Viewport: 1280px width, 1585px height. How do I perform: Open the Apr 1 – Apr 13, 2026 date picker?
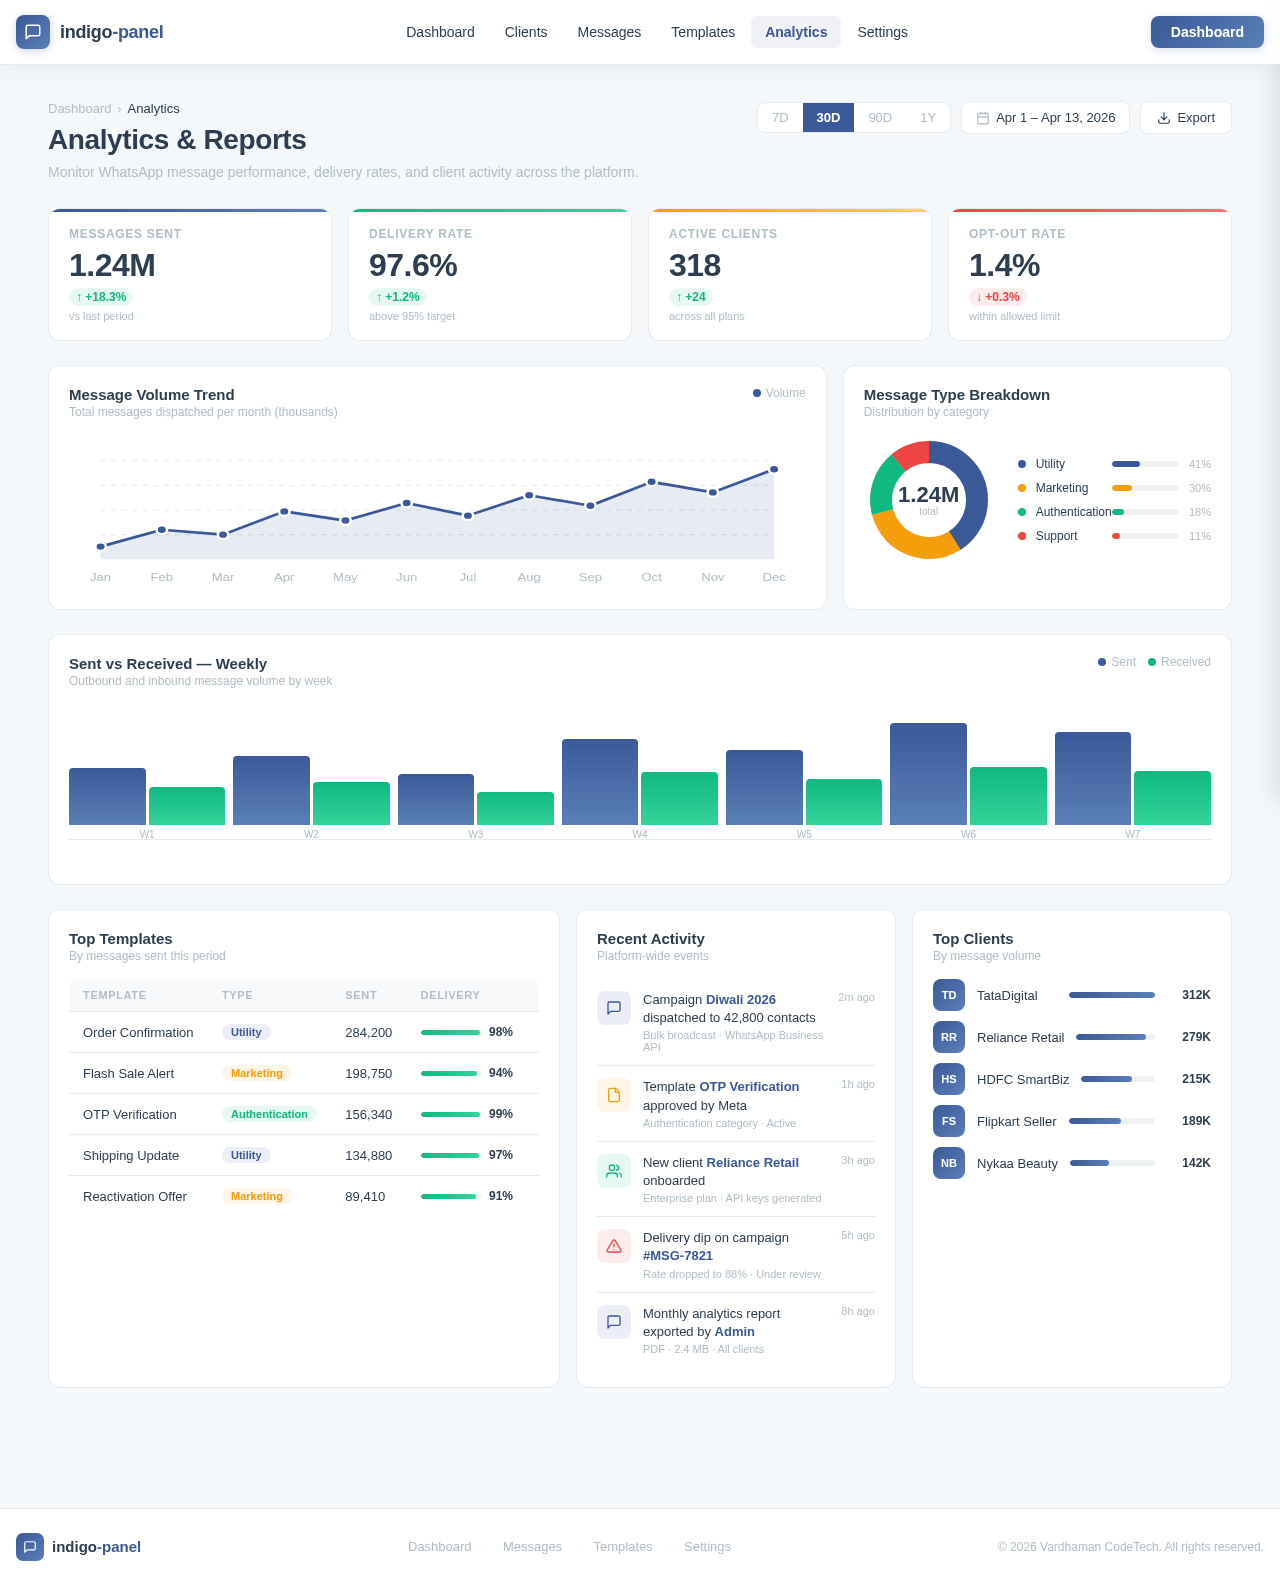pyautogui.click(x=1045, y=118)
